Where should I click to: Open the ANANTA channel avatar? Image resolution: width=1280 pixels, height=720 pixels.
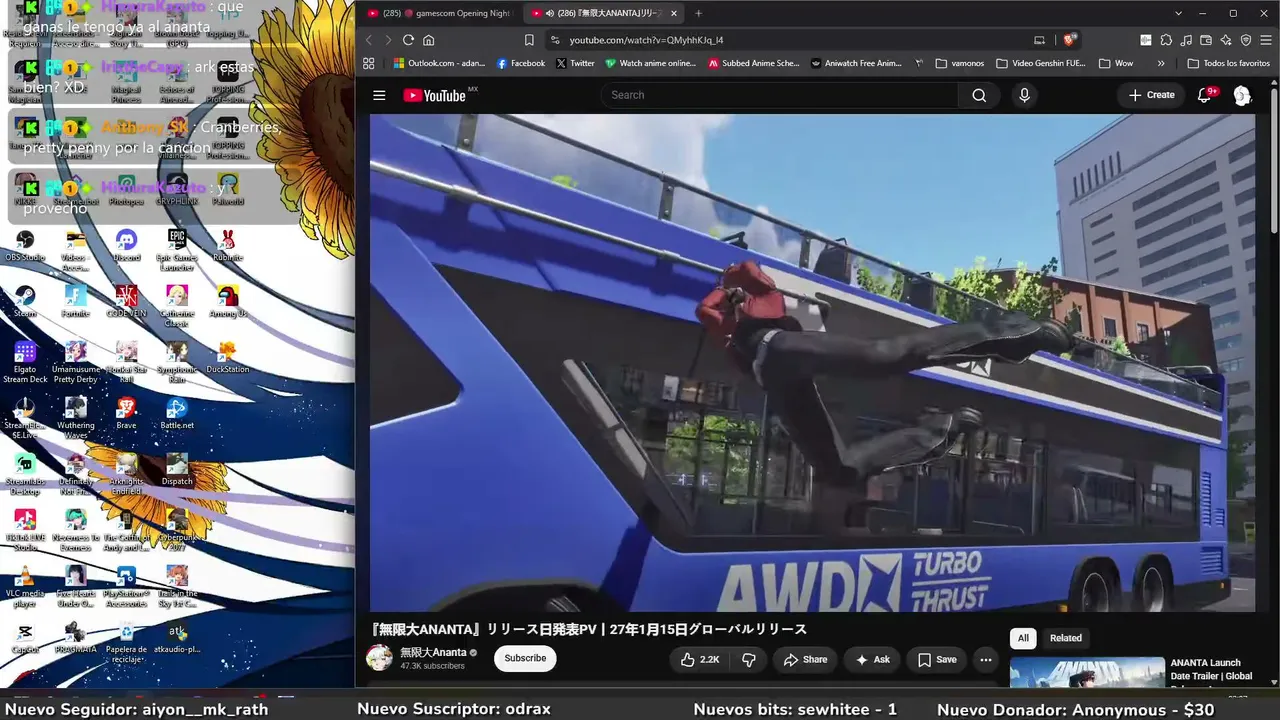(x=380, y=658)
